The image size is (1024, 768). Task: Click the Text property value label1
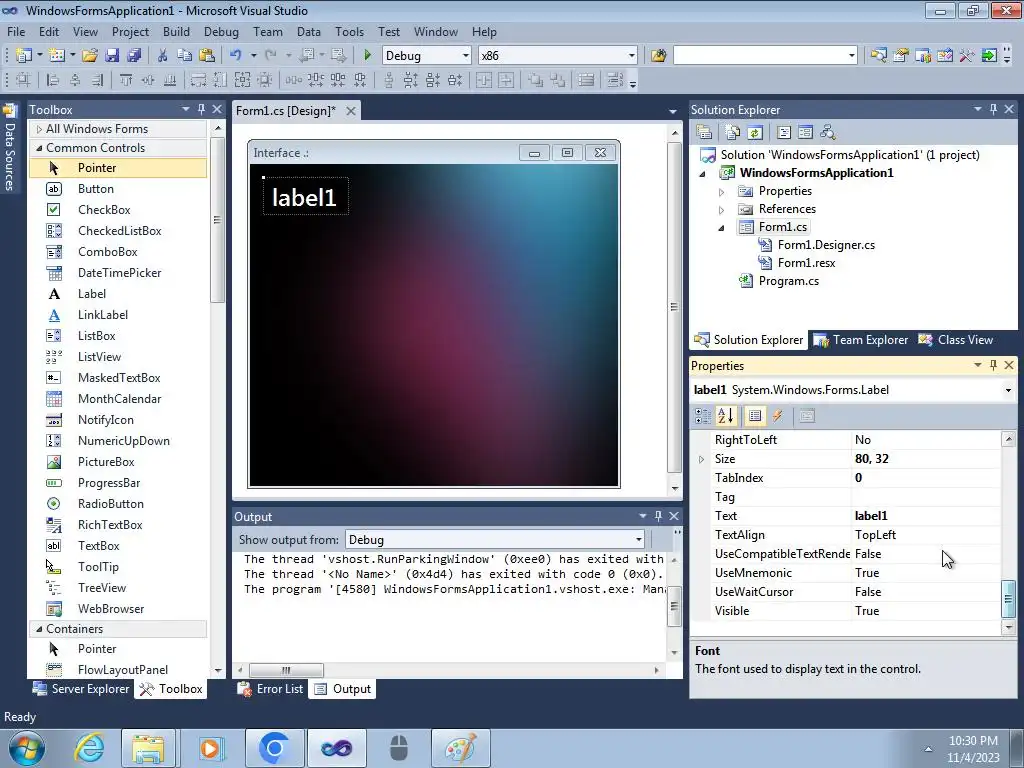point(925,516)
